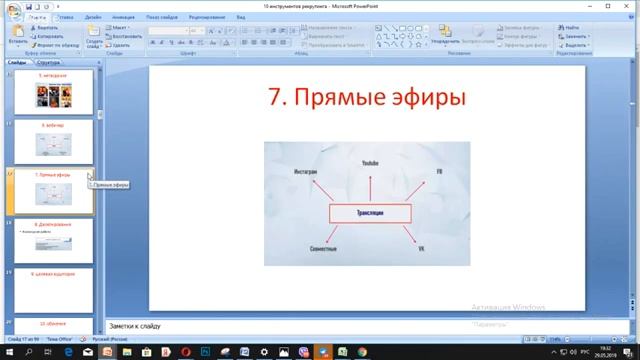Expand the shapes gallery
The image size is (640, 360).
point(426,44)
